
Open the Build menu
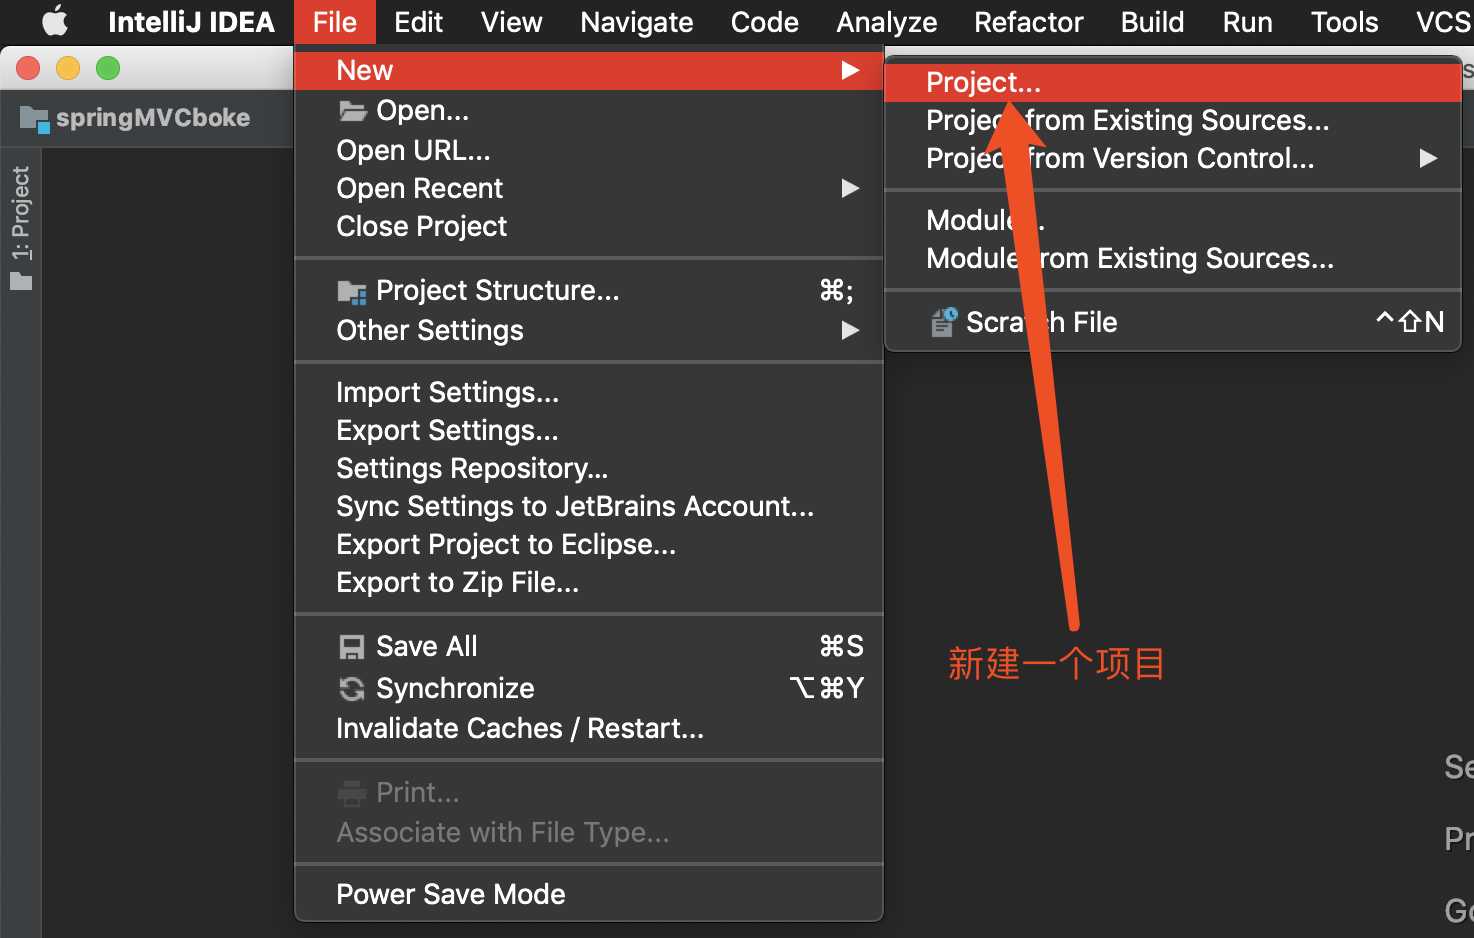(1152, 22)
